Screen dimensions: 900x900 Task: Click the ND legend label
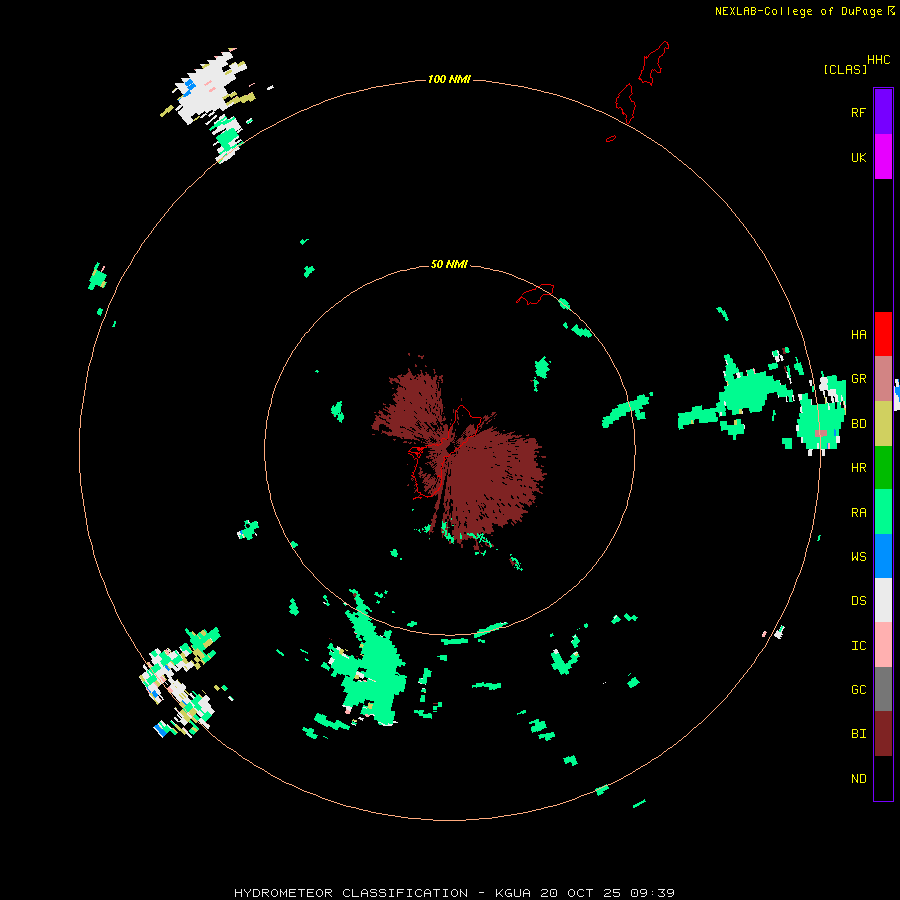tap(858, 779)
